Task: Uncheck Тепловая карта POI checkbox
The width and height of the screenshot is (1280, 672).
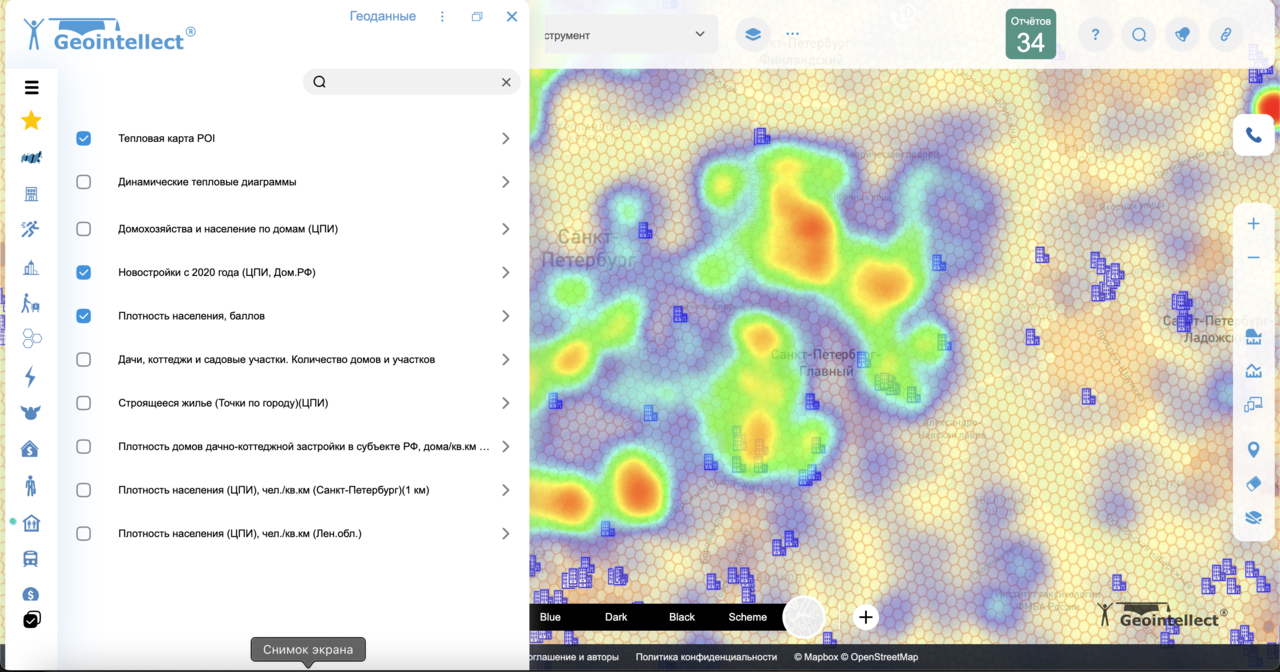Action: pyautogui.click(x=84, y=139)
